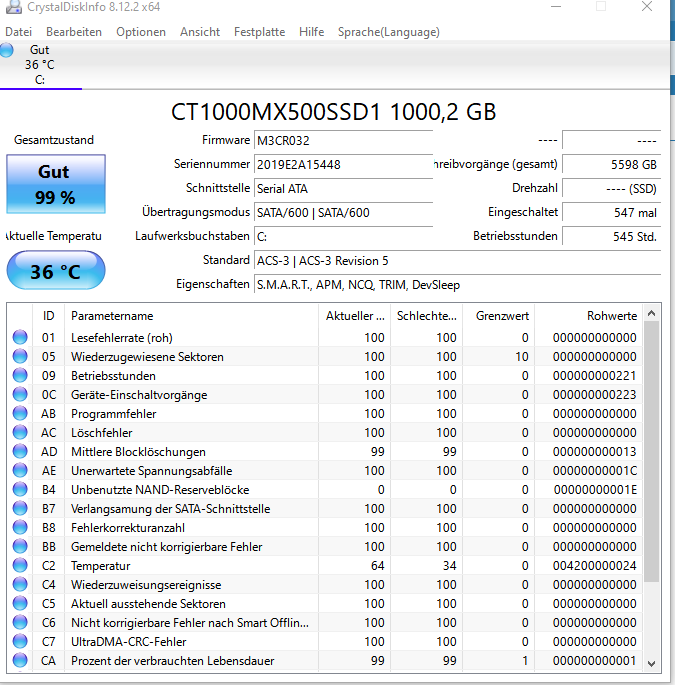Click the SMART list vertical scrollbar thumb
The width and height of the screenshot is (675, 685).
[651, 452]
